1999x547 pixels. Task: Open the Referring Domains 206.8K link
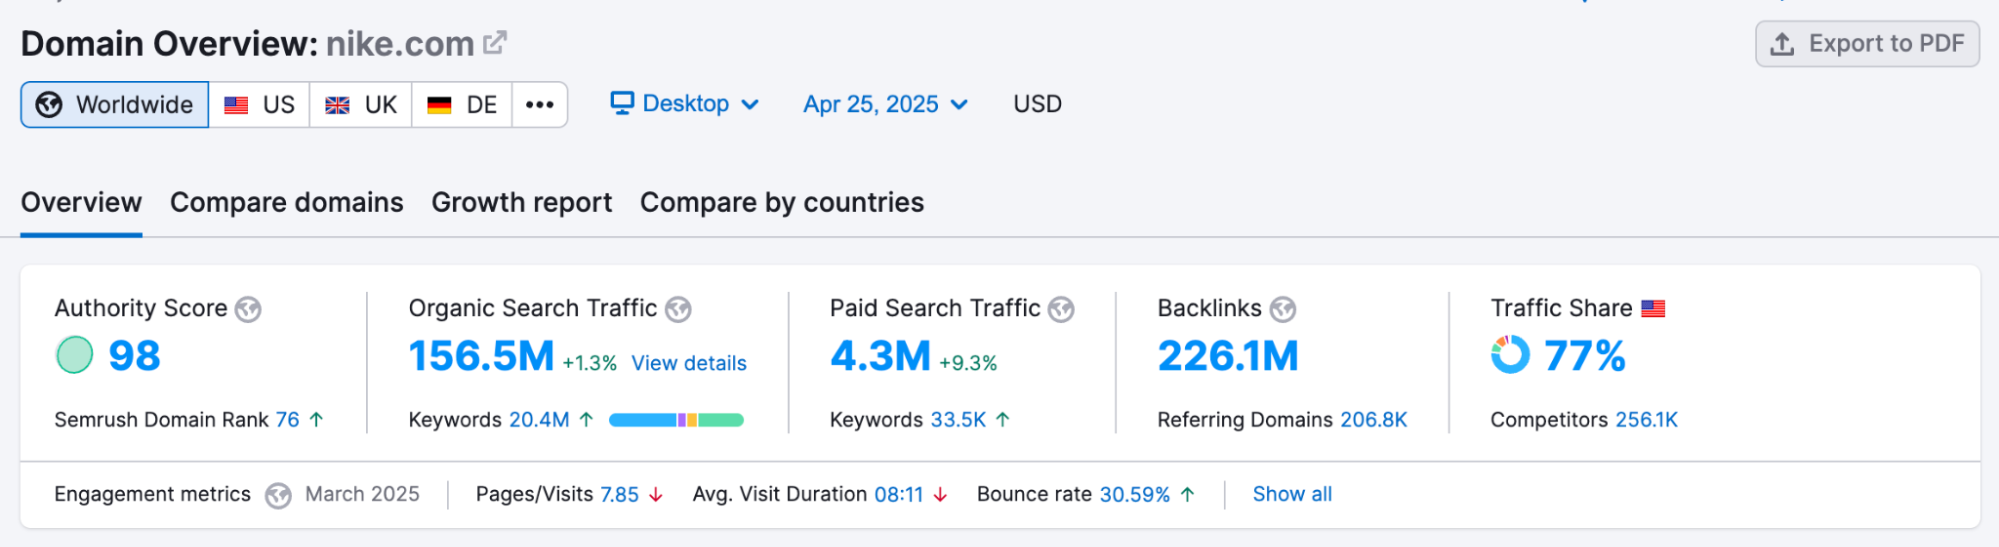pos(1374,420)
